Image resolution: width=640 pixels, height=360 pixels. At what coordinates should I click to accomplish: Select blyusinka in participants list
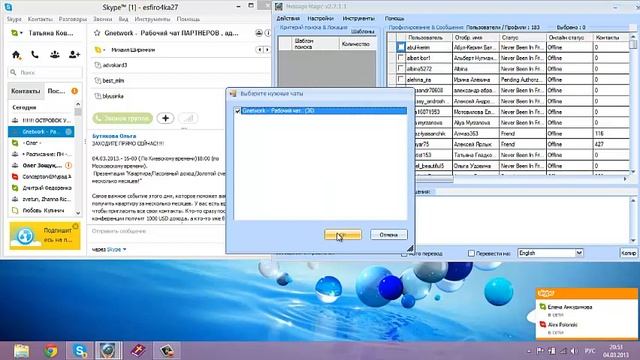point(109,96)
